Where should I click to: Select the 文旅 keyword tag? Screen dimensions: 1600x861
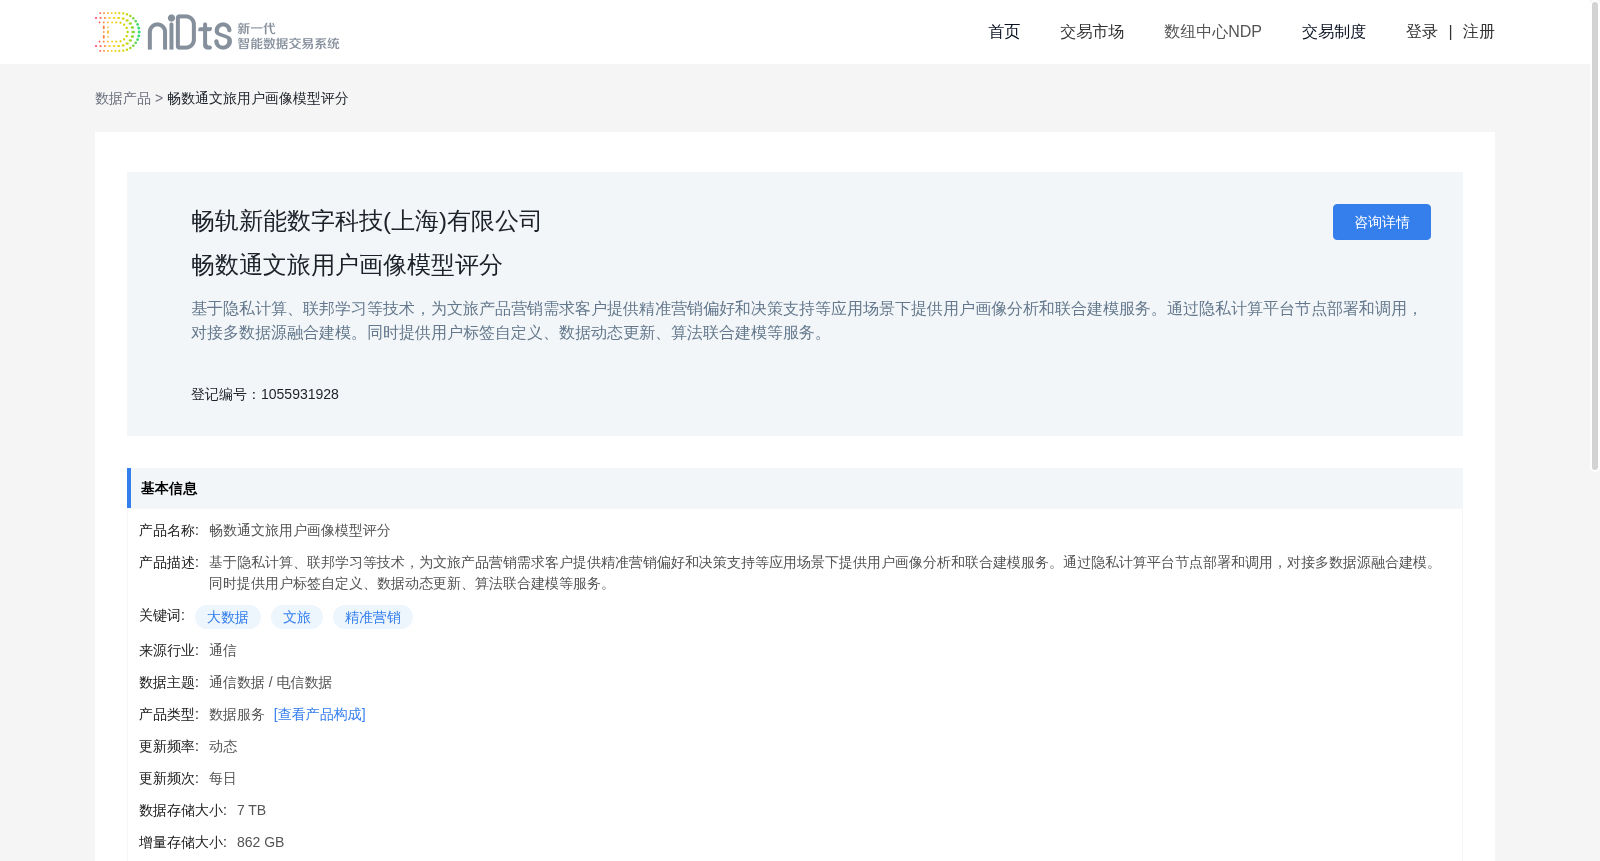[297, 617]
